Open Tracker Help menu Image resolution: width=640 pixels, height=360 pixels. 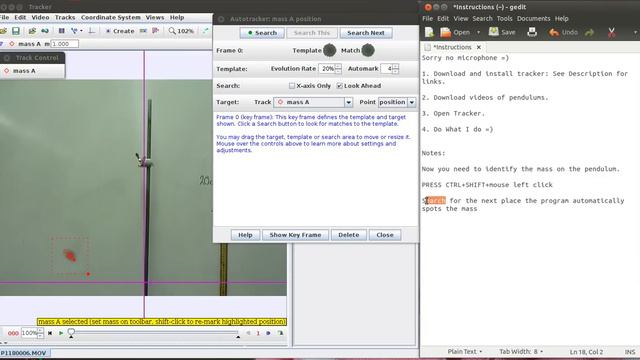pyautogui.click(x=177, y=18)
